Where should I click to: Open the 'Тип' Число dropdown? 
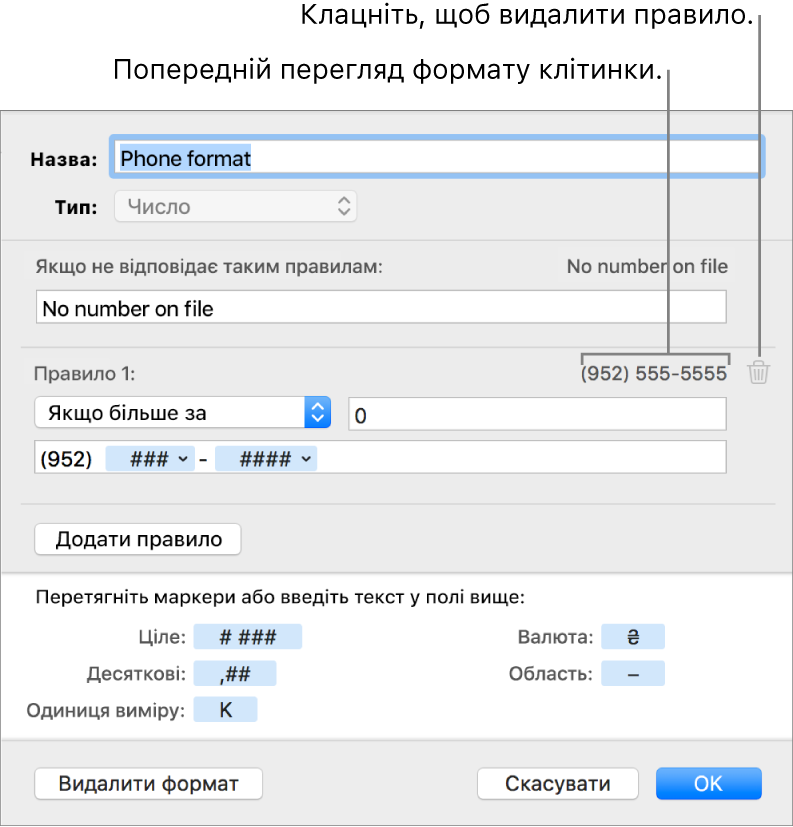click(236, 207)
